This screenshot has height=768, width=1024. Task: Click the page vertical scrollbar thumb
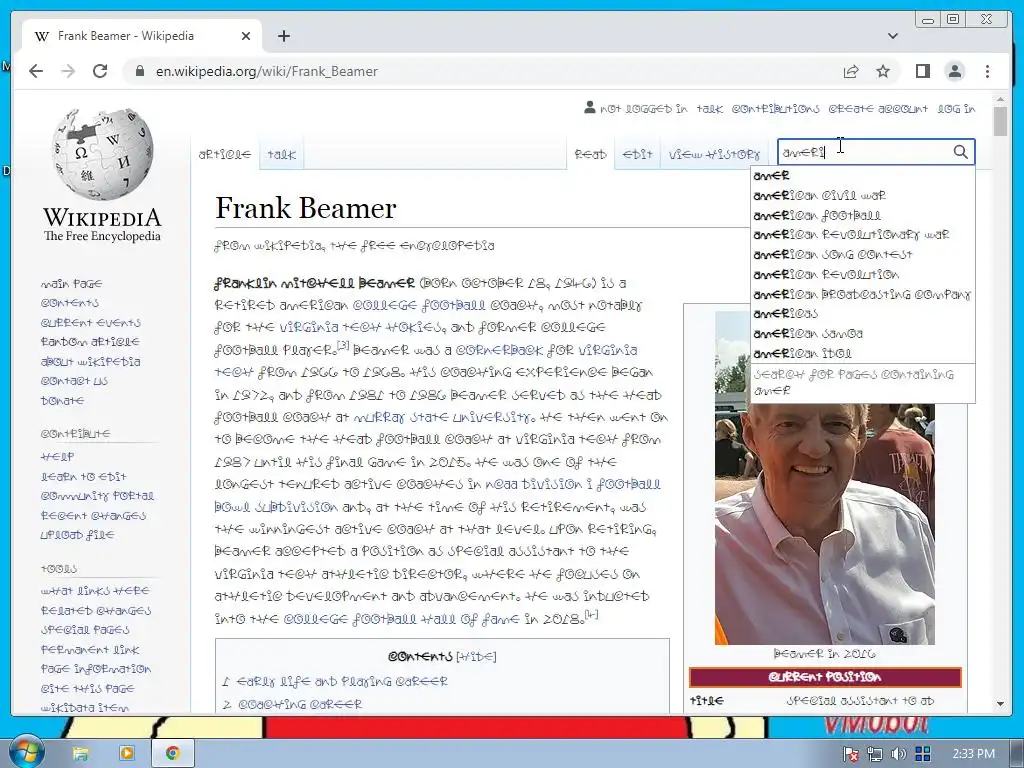tap(1000, 121)
